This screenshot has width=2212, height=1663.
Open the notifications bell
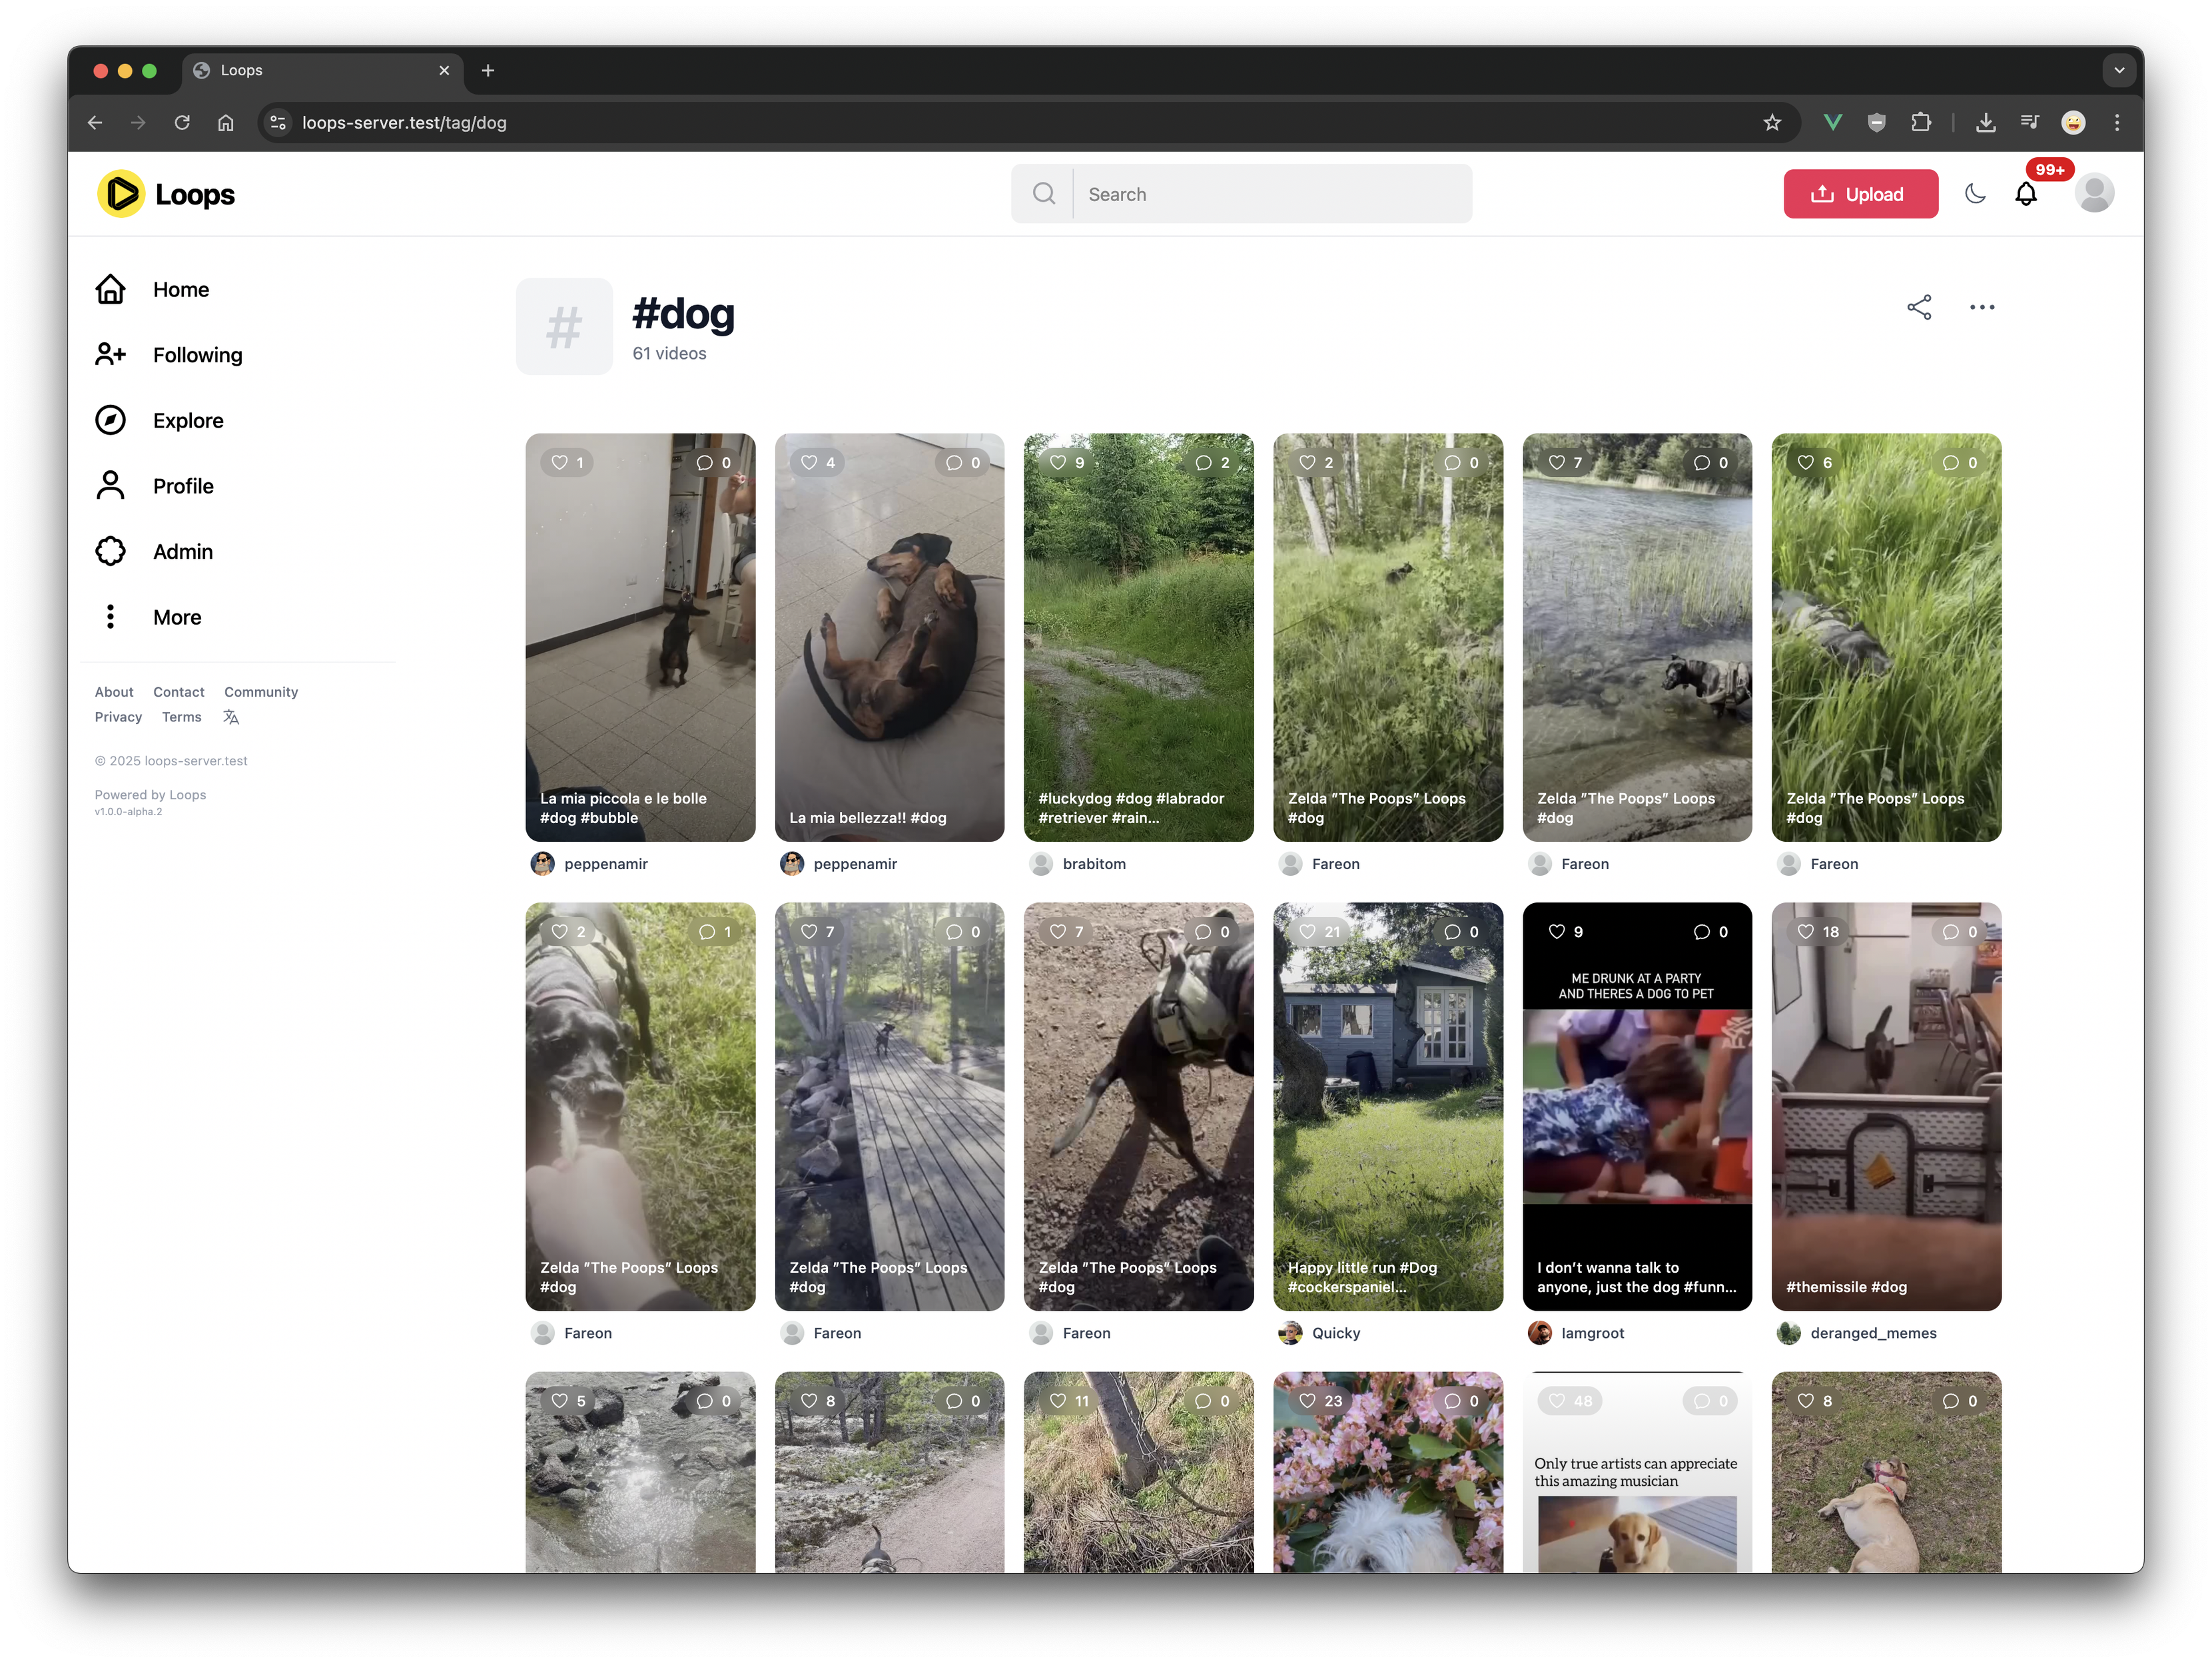2025,194
